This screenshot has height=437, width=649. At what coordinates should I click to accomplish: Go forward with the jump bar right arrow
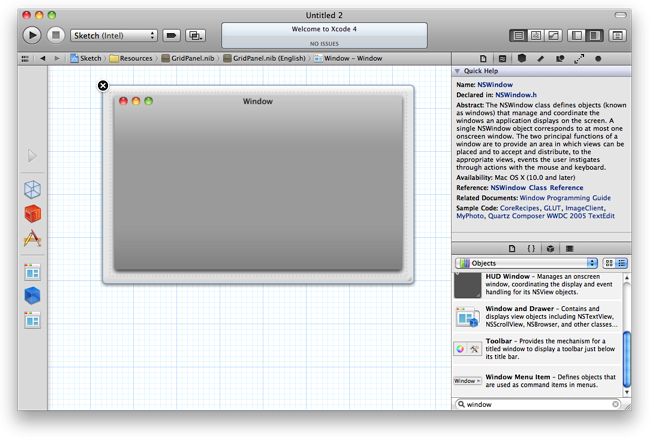tap(57, 58)
